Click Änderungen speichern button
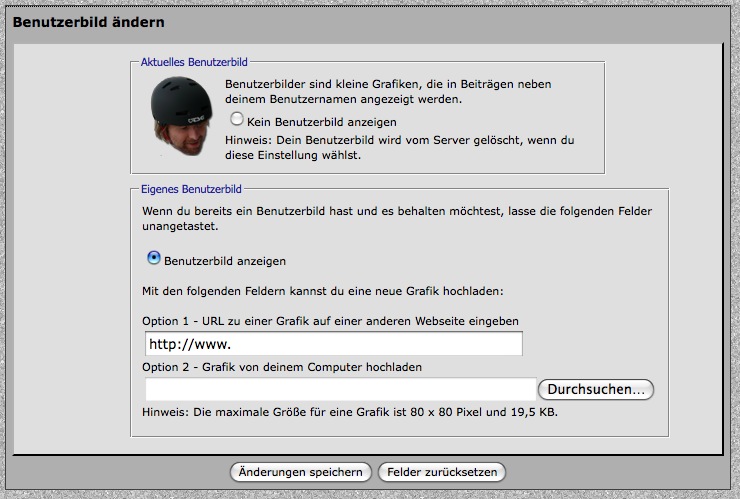This screenshot has width=740, height=499. pos(301,472)
